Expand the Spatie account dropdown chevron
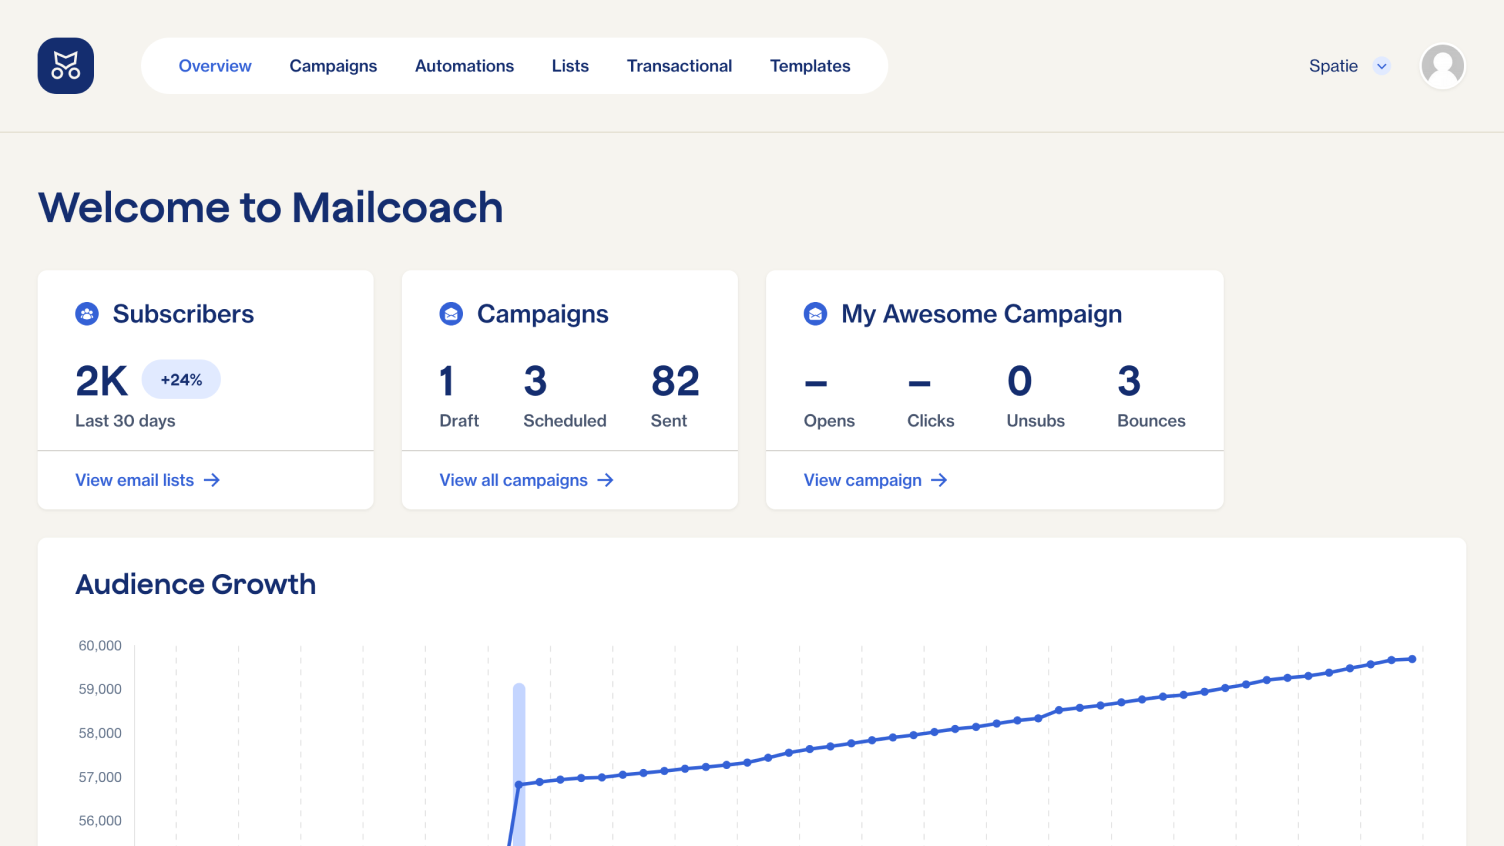 pos(1382,66)
